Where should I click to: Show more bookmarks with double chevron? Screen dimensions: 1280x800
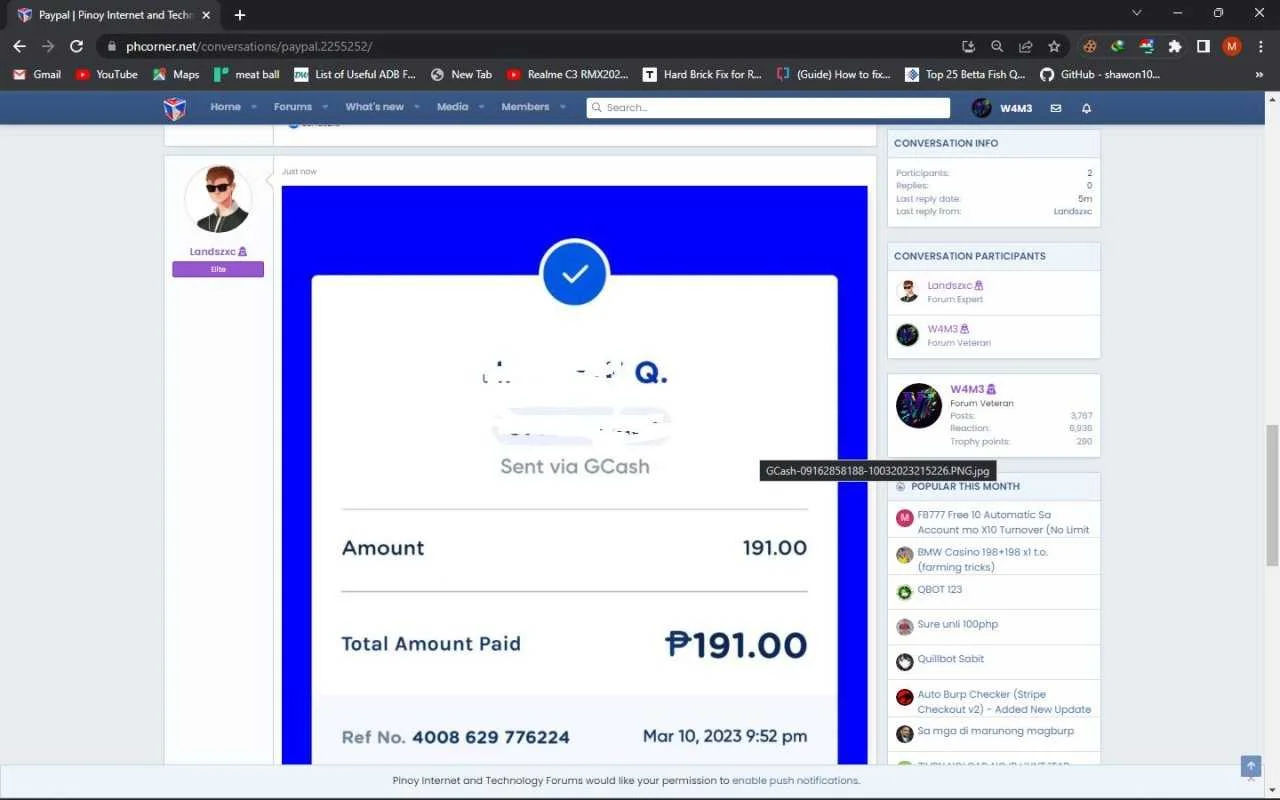[1259, 74]
